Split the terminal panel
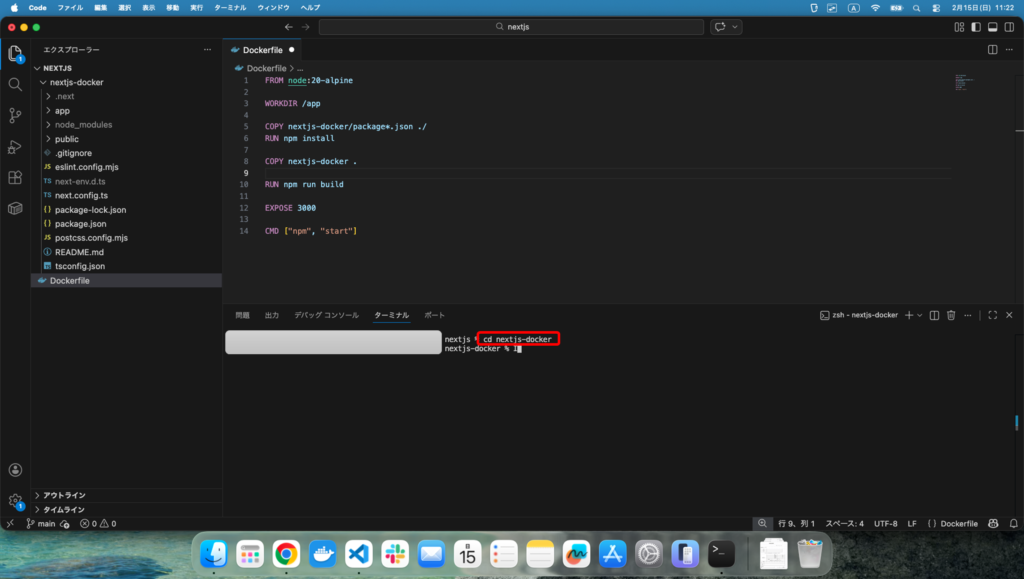The height and width of the screenshot is (579, 1024). click(934, 315)
